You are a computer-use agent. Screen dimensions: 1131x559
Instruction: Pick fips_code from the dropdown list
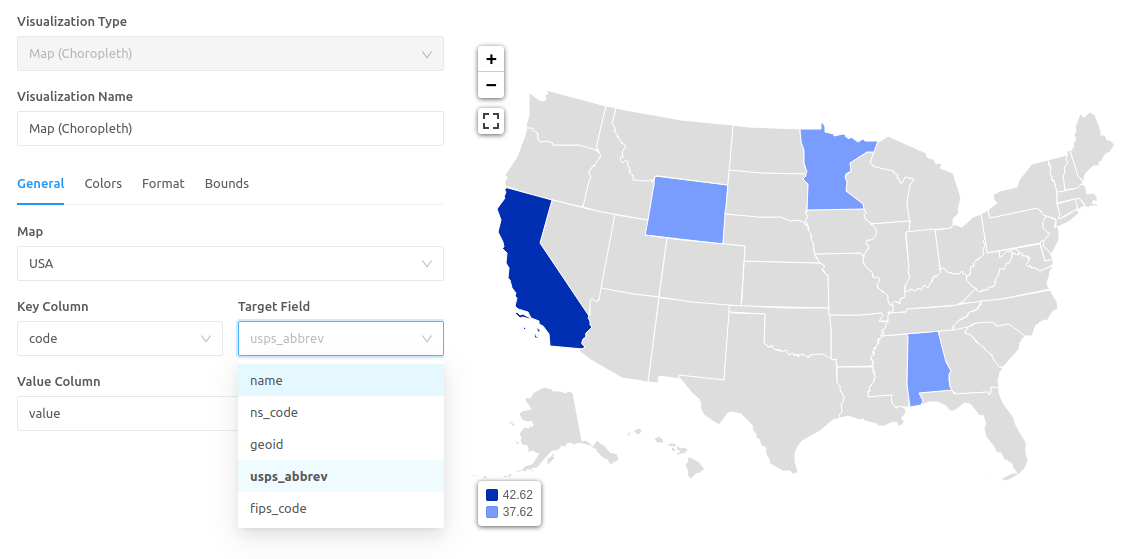pyautogui.click(x=340, y=509)
